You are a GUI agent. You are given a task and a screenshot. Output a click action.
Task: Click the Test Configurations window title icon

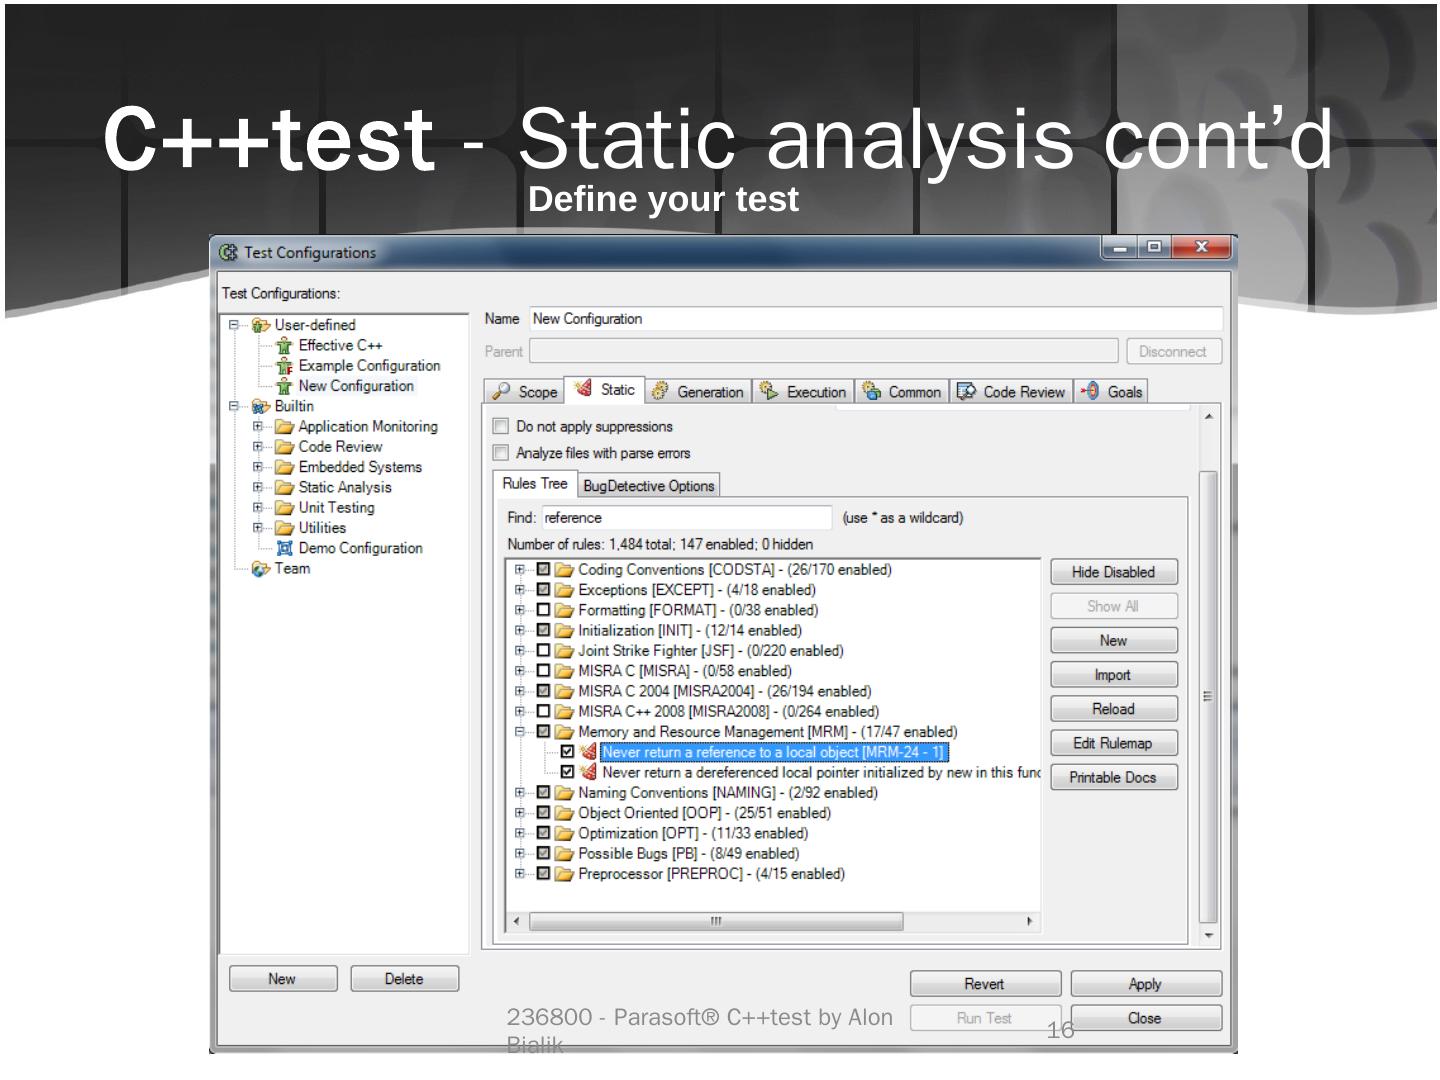pyautogui.click(x=229, y=253)
